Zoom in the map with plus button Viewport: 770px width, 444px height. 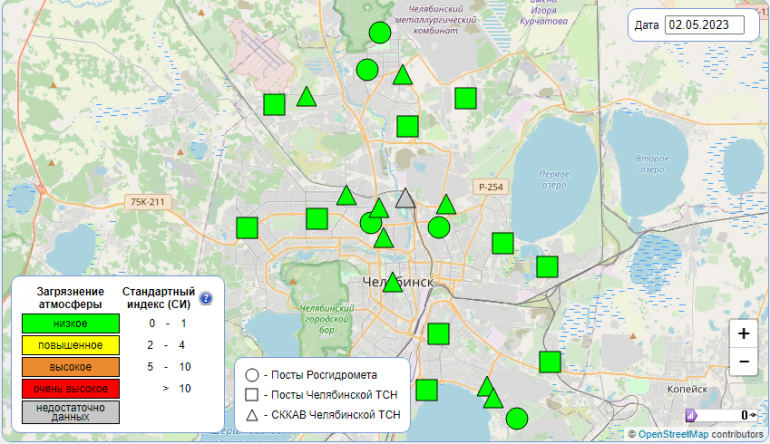[743, 333]
